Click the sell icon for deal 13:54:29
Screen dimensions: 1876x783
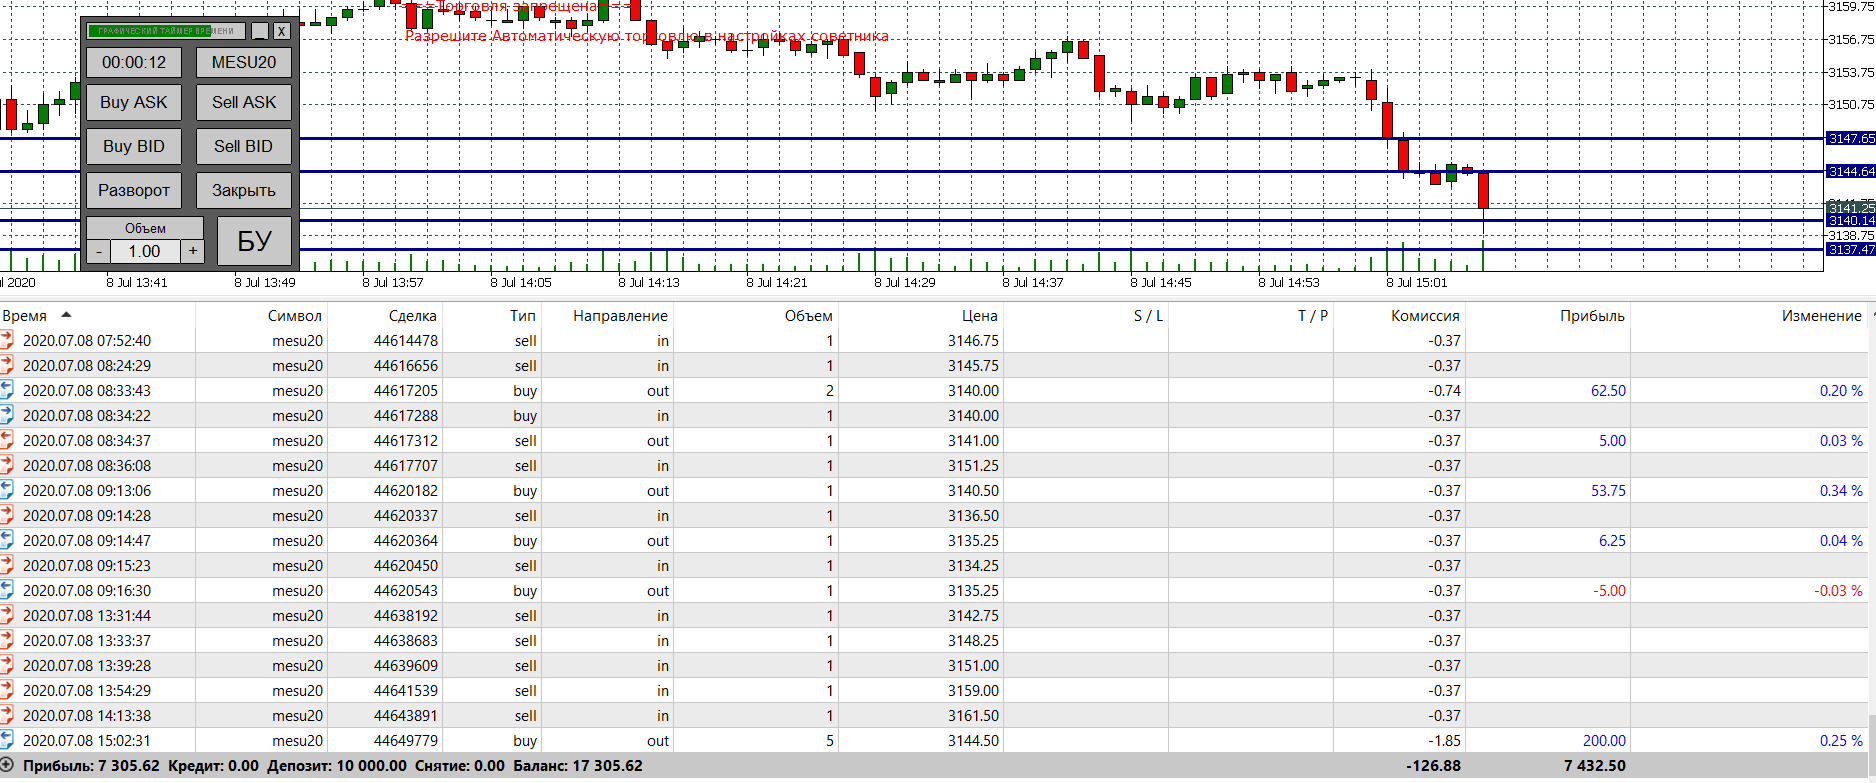click(x=7, y=690)
